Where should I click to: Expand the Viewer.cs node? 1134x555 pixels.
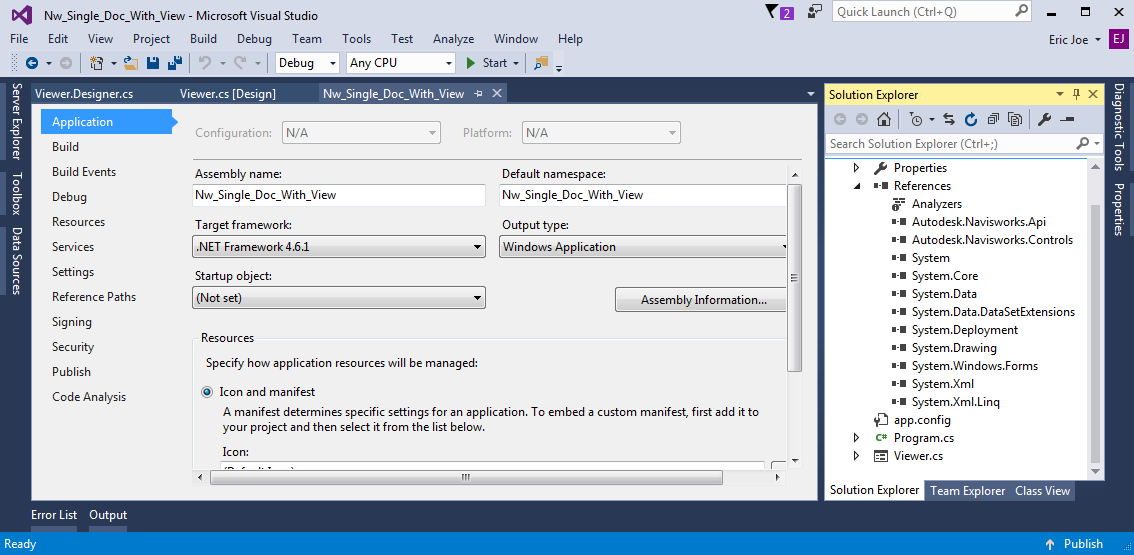tap(856, 456)
